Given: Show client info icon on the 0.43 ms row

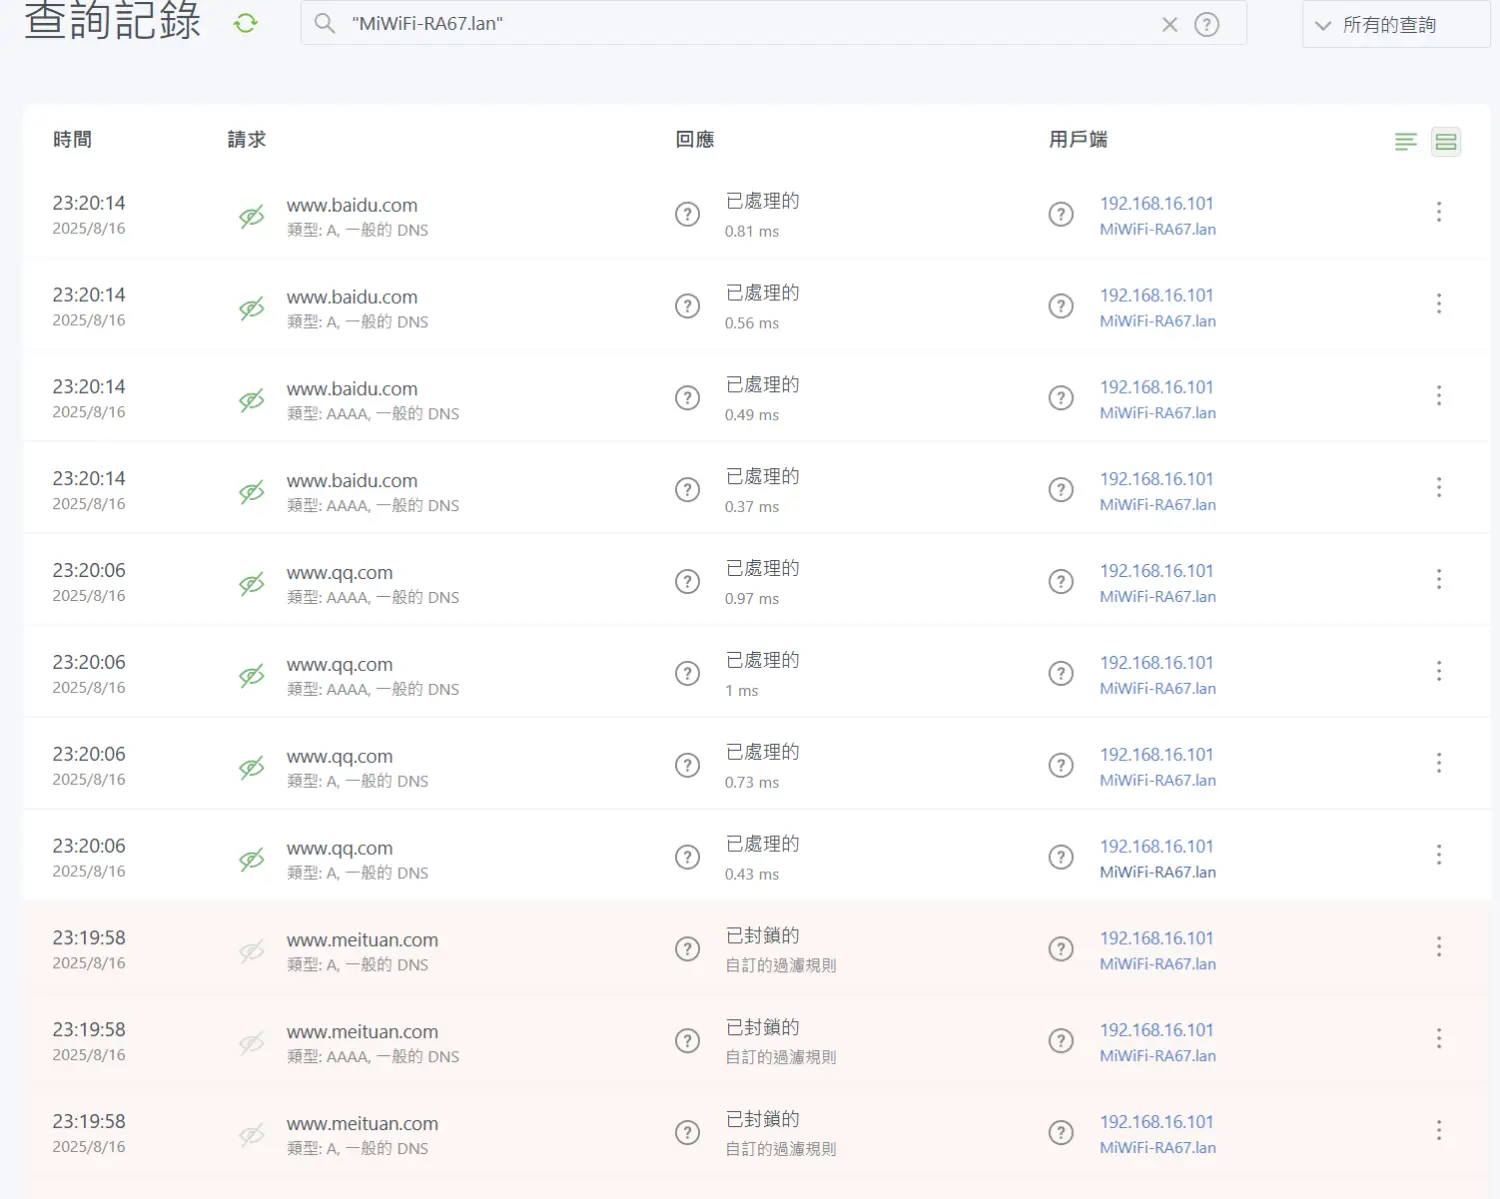Looking at the screenshot, I should click(1061, 857).
